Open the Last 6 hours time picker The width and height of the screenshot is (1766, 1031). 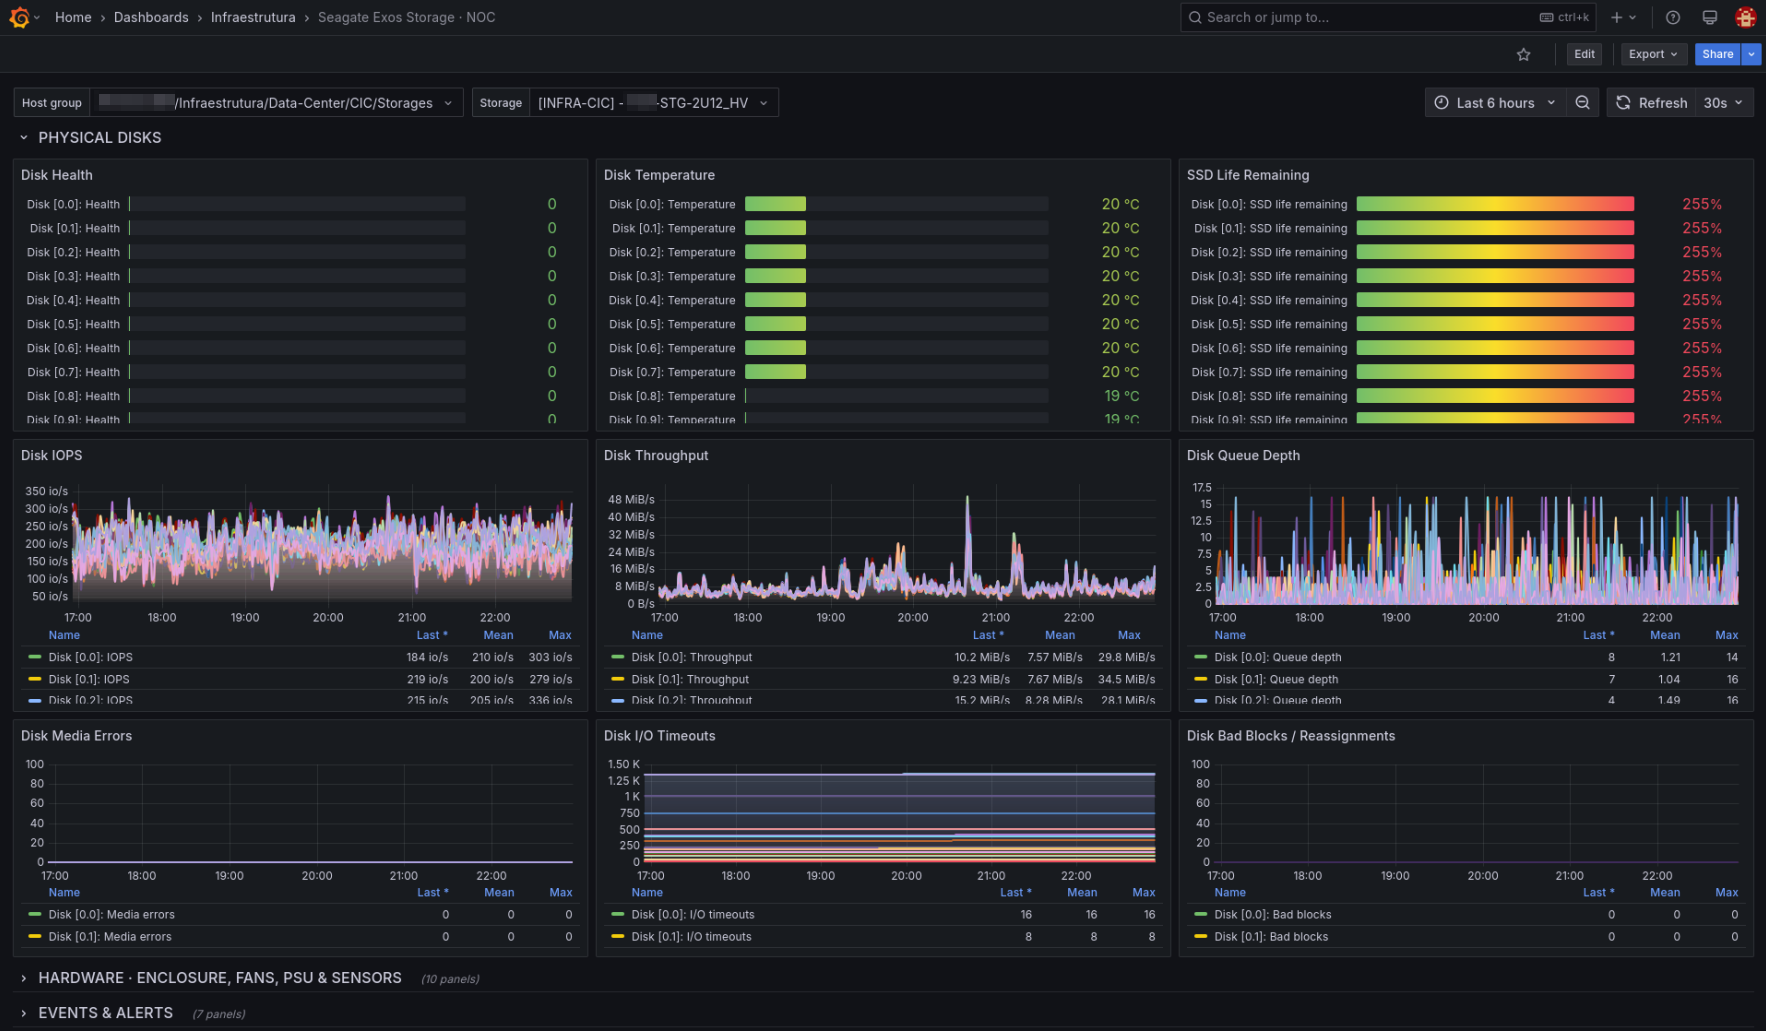[x=1495, y=103]
